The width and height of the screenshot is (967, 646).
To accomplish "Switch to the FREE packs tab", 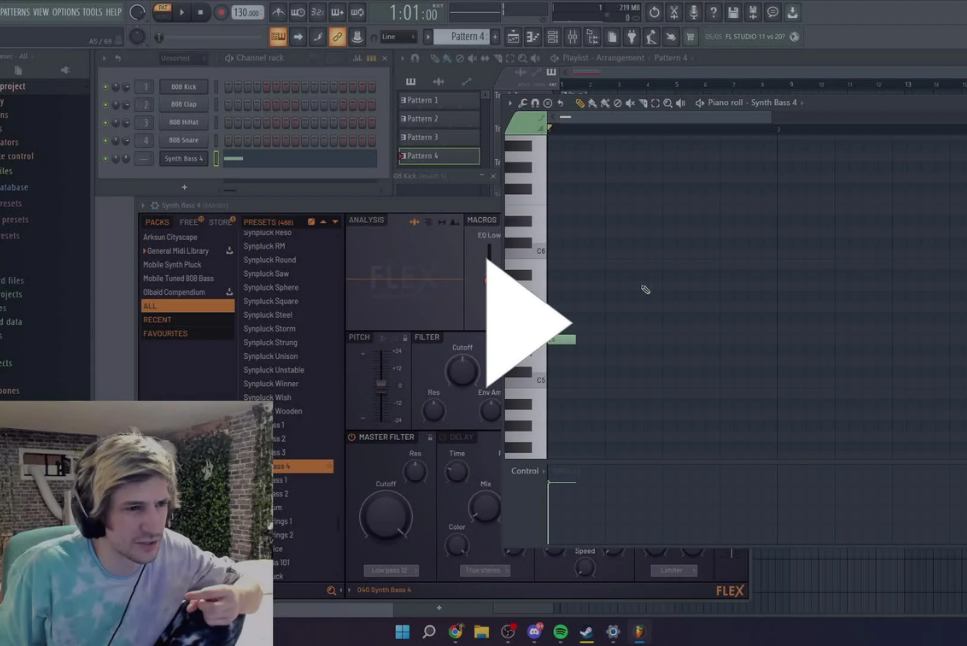I will tap(189, 222).
